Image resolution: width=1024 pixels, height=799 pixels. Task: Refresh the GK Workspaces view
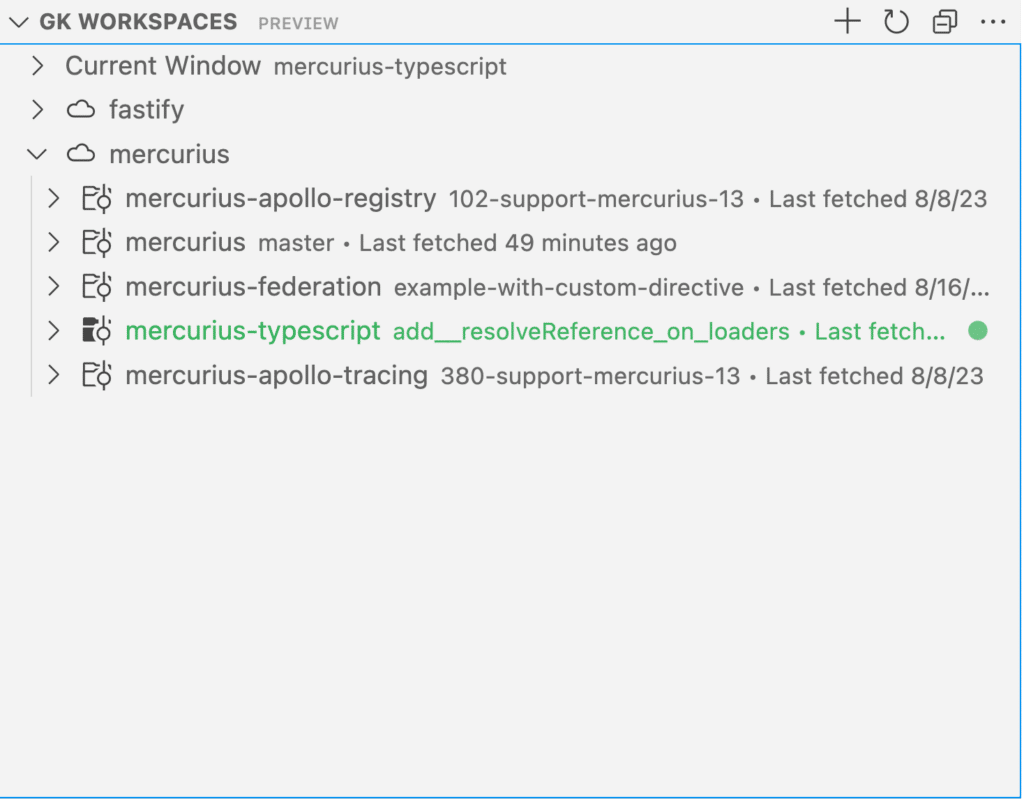(x=896, y=22)
